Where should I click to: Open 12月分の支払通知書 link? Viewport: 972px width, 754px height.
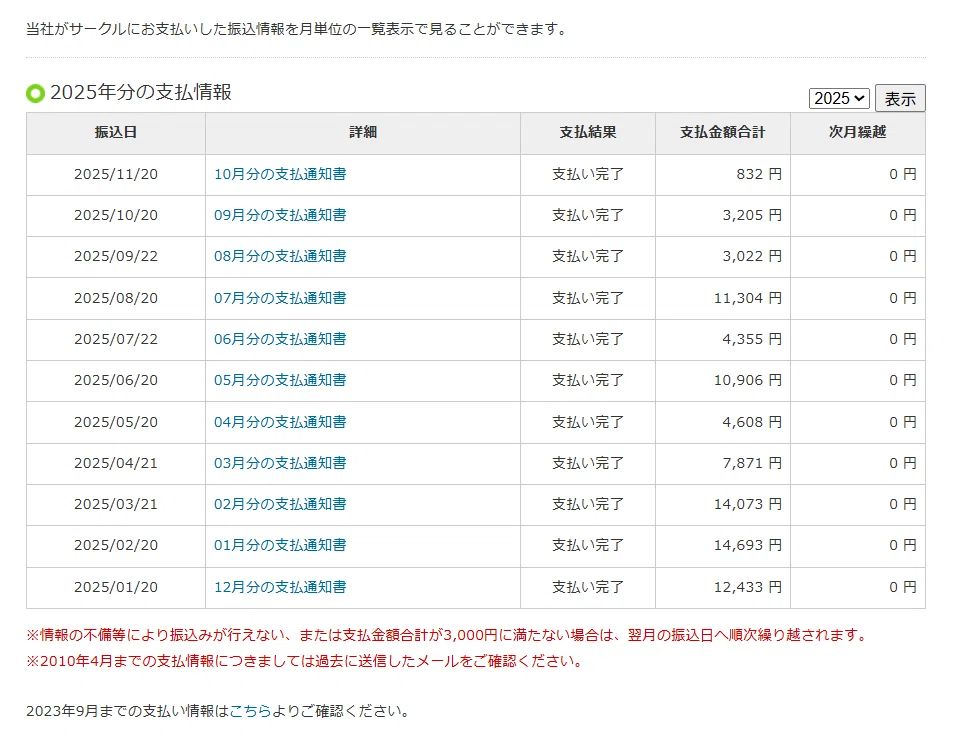tap(280, 587)
